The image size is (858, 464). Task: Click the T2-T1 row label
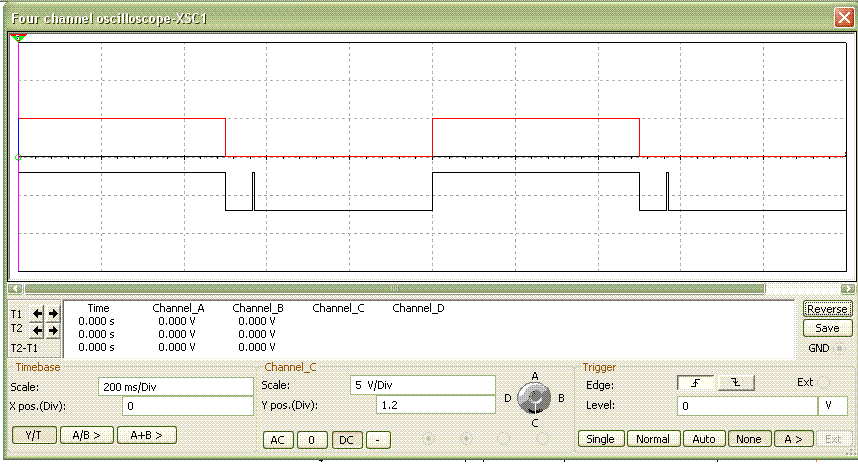[25, 349]
